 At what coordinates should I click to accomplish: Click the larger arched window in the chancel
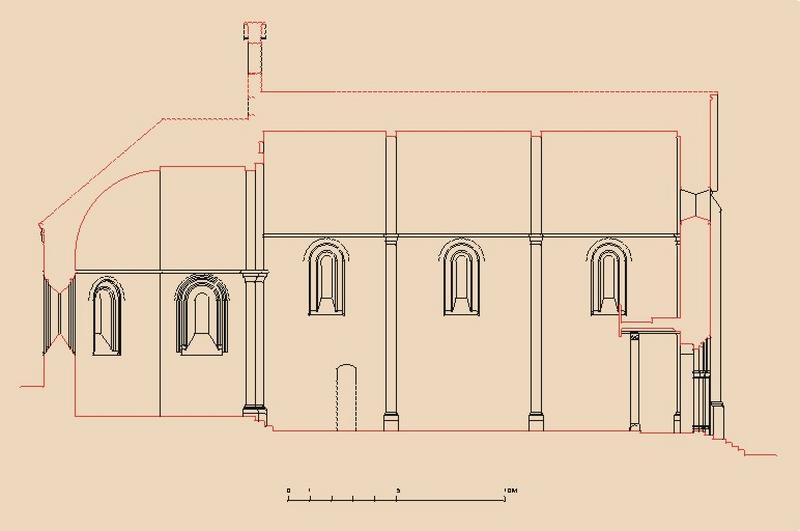pos(203,316)
